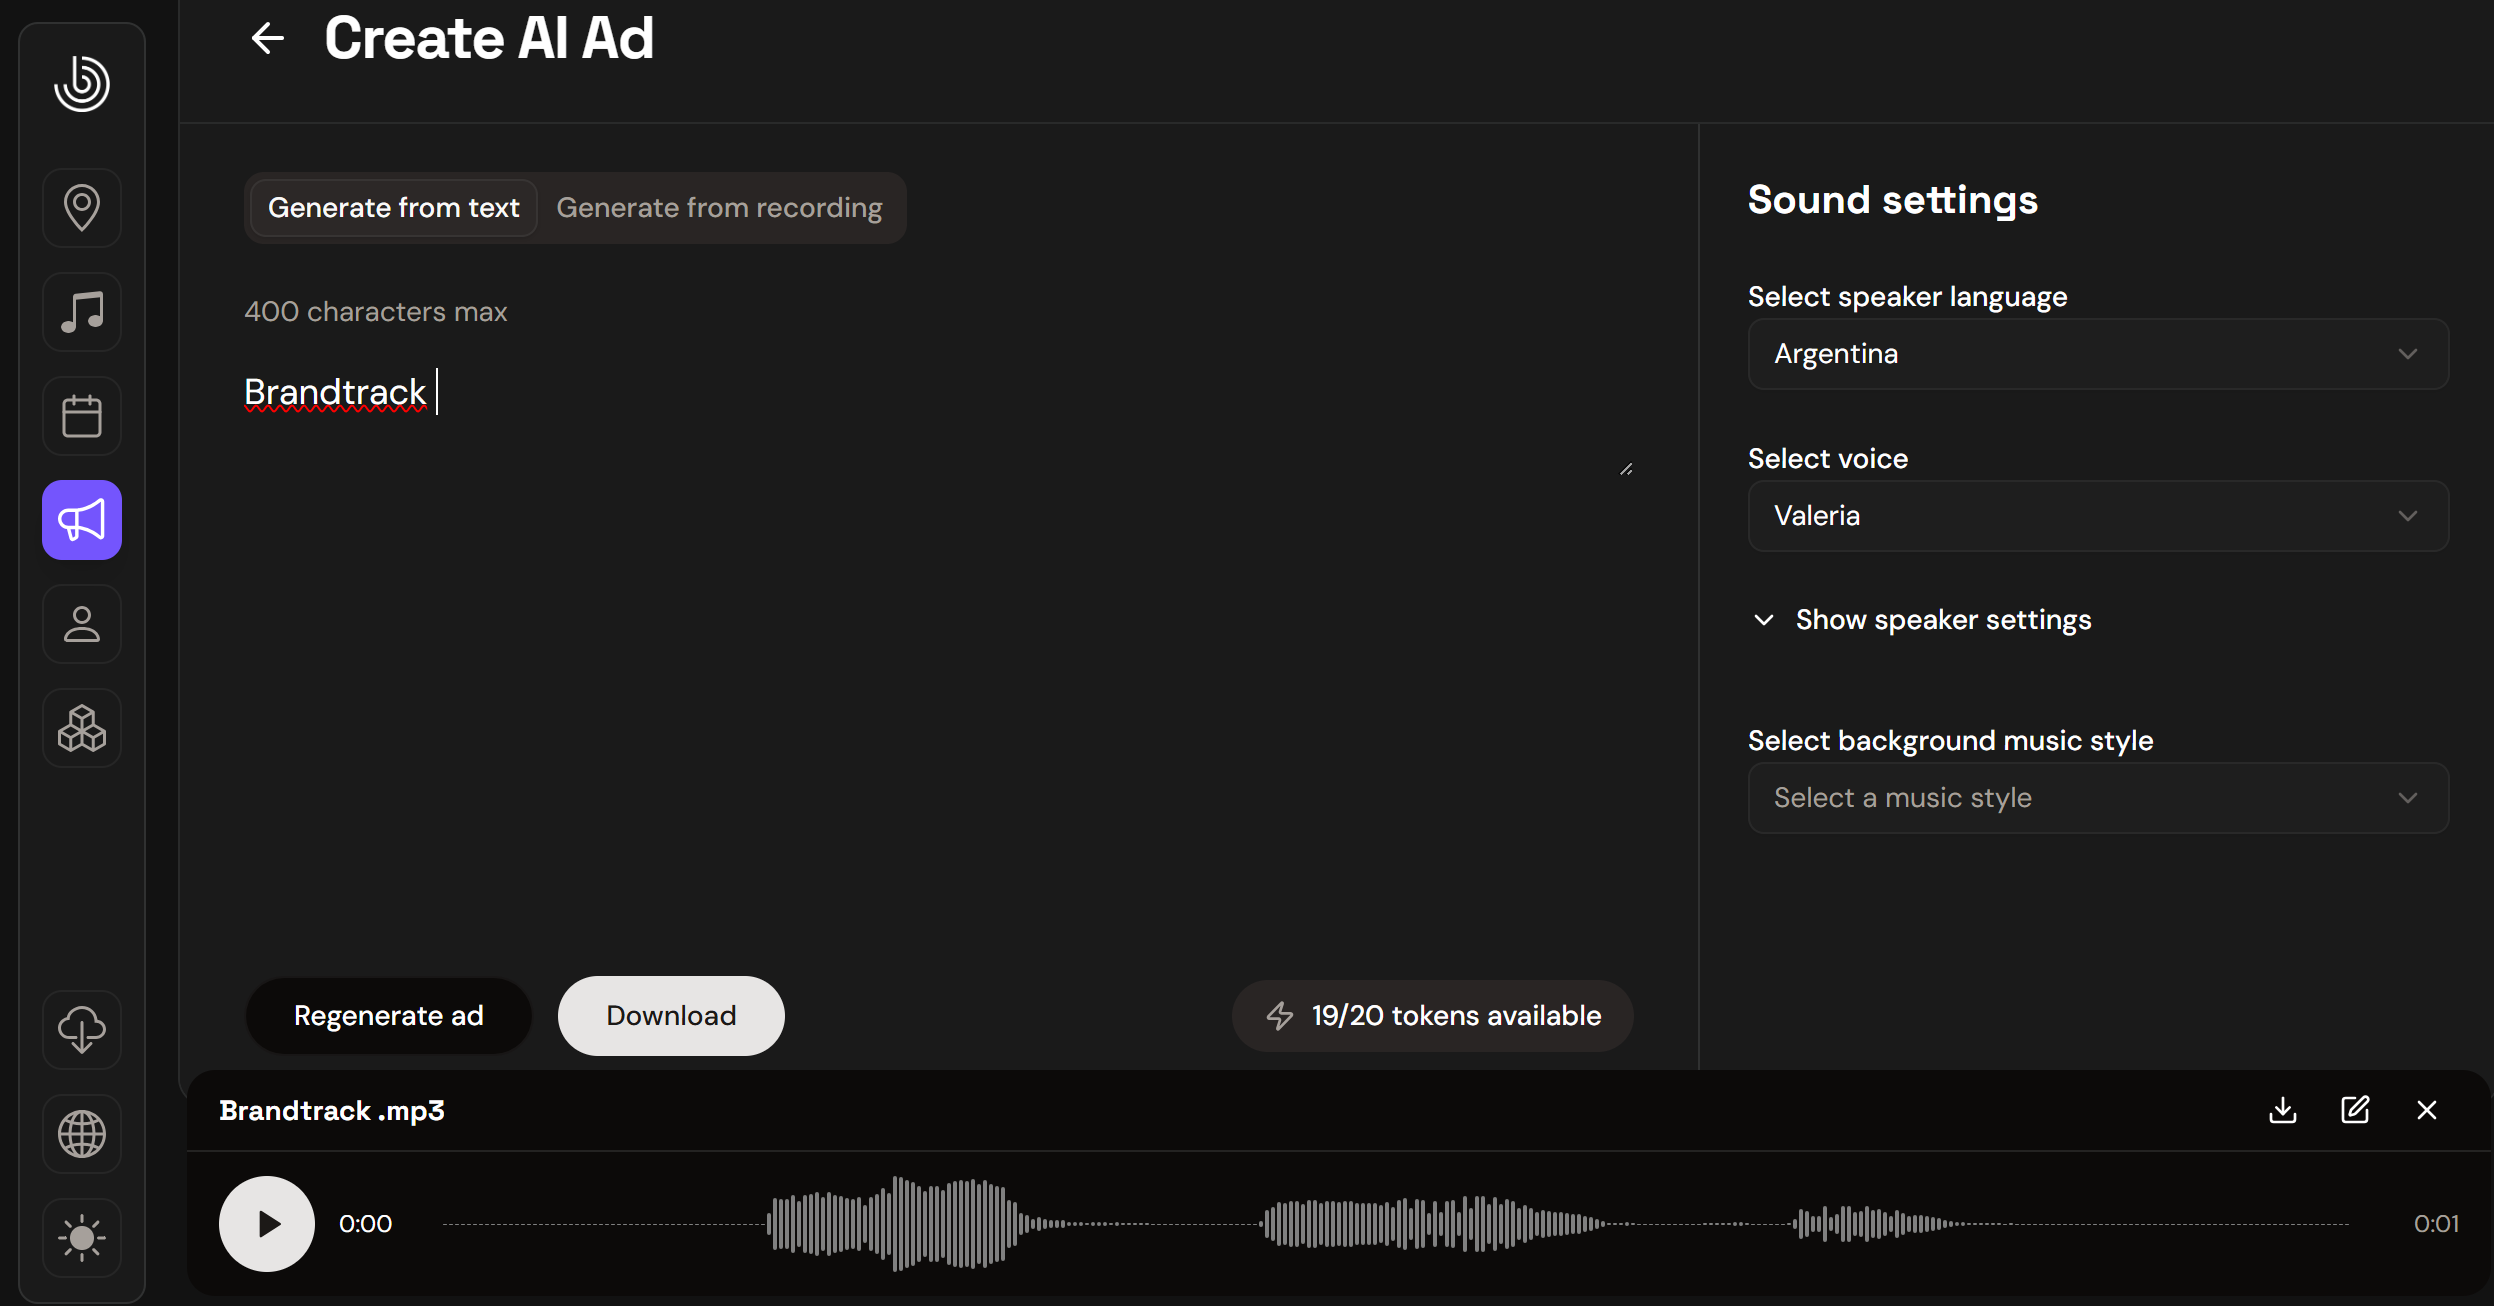Open the background music style dropdown

click(2097, 798)
